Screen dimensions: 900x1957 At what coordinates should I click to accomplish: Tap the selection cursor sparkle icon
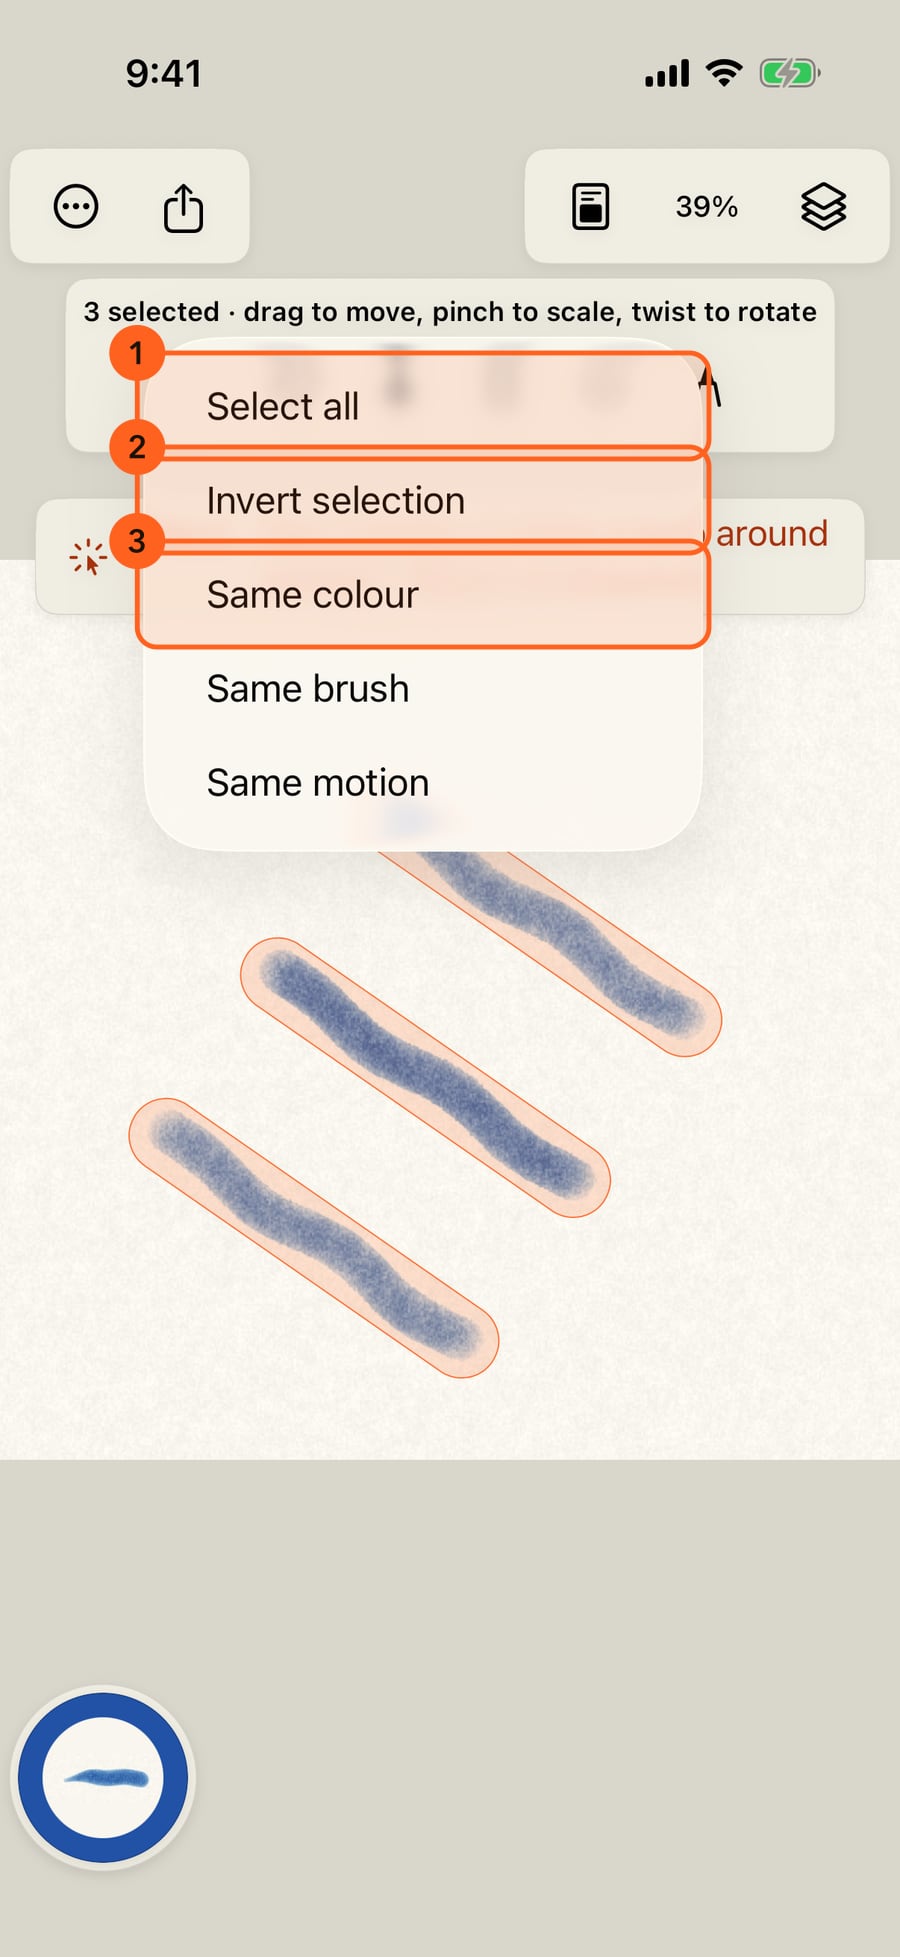[x=88, y=557]
